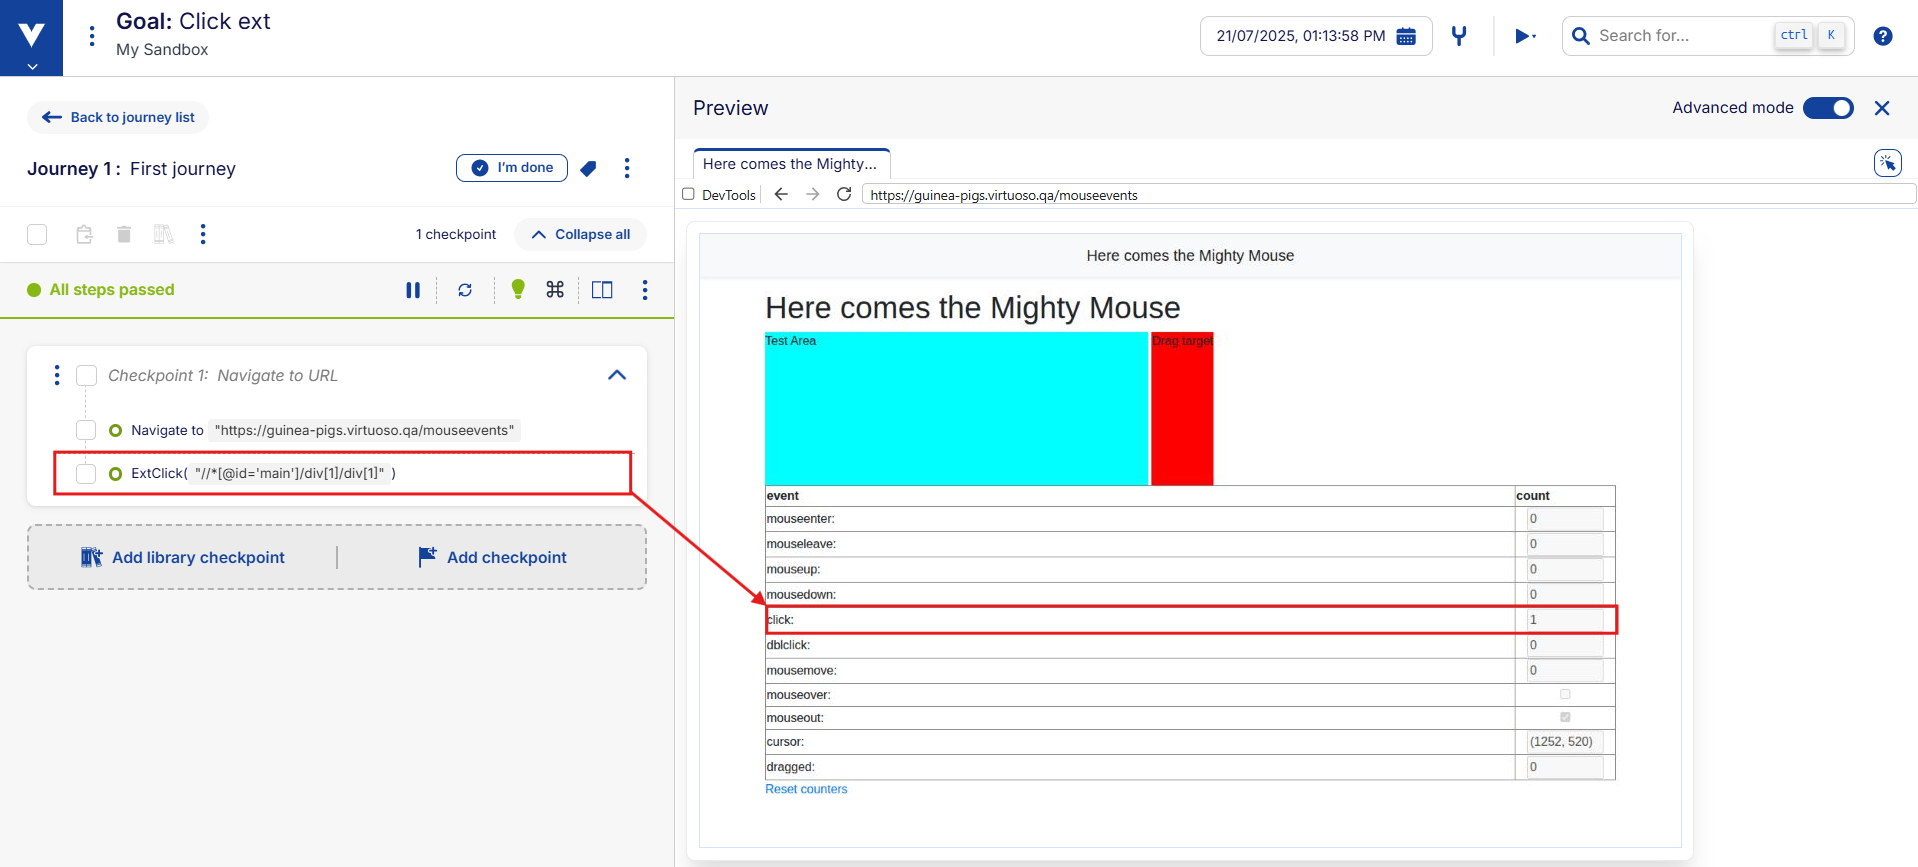Collapse Checkpoint 1 with the chevron
1918x867 pixels.
pyautogui.click(x=617, y=375)
